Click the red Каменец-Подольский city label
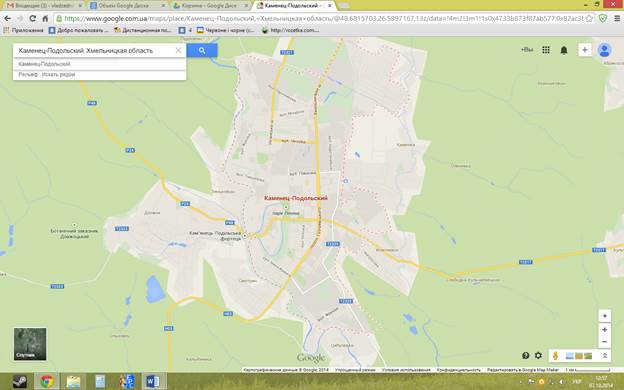 pos(296,198)
